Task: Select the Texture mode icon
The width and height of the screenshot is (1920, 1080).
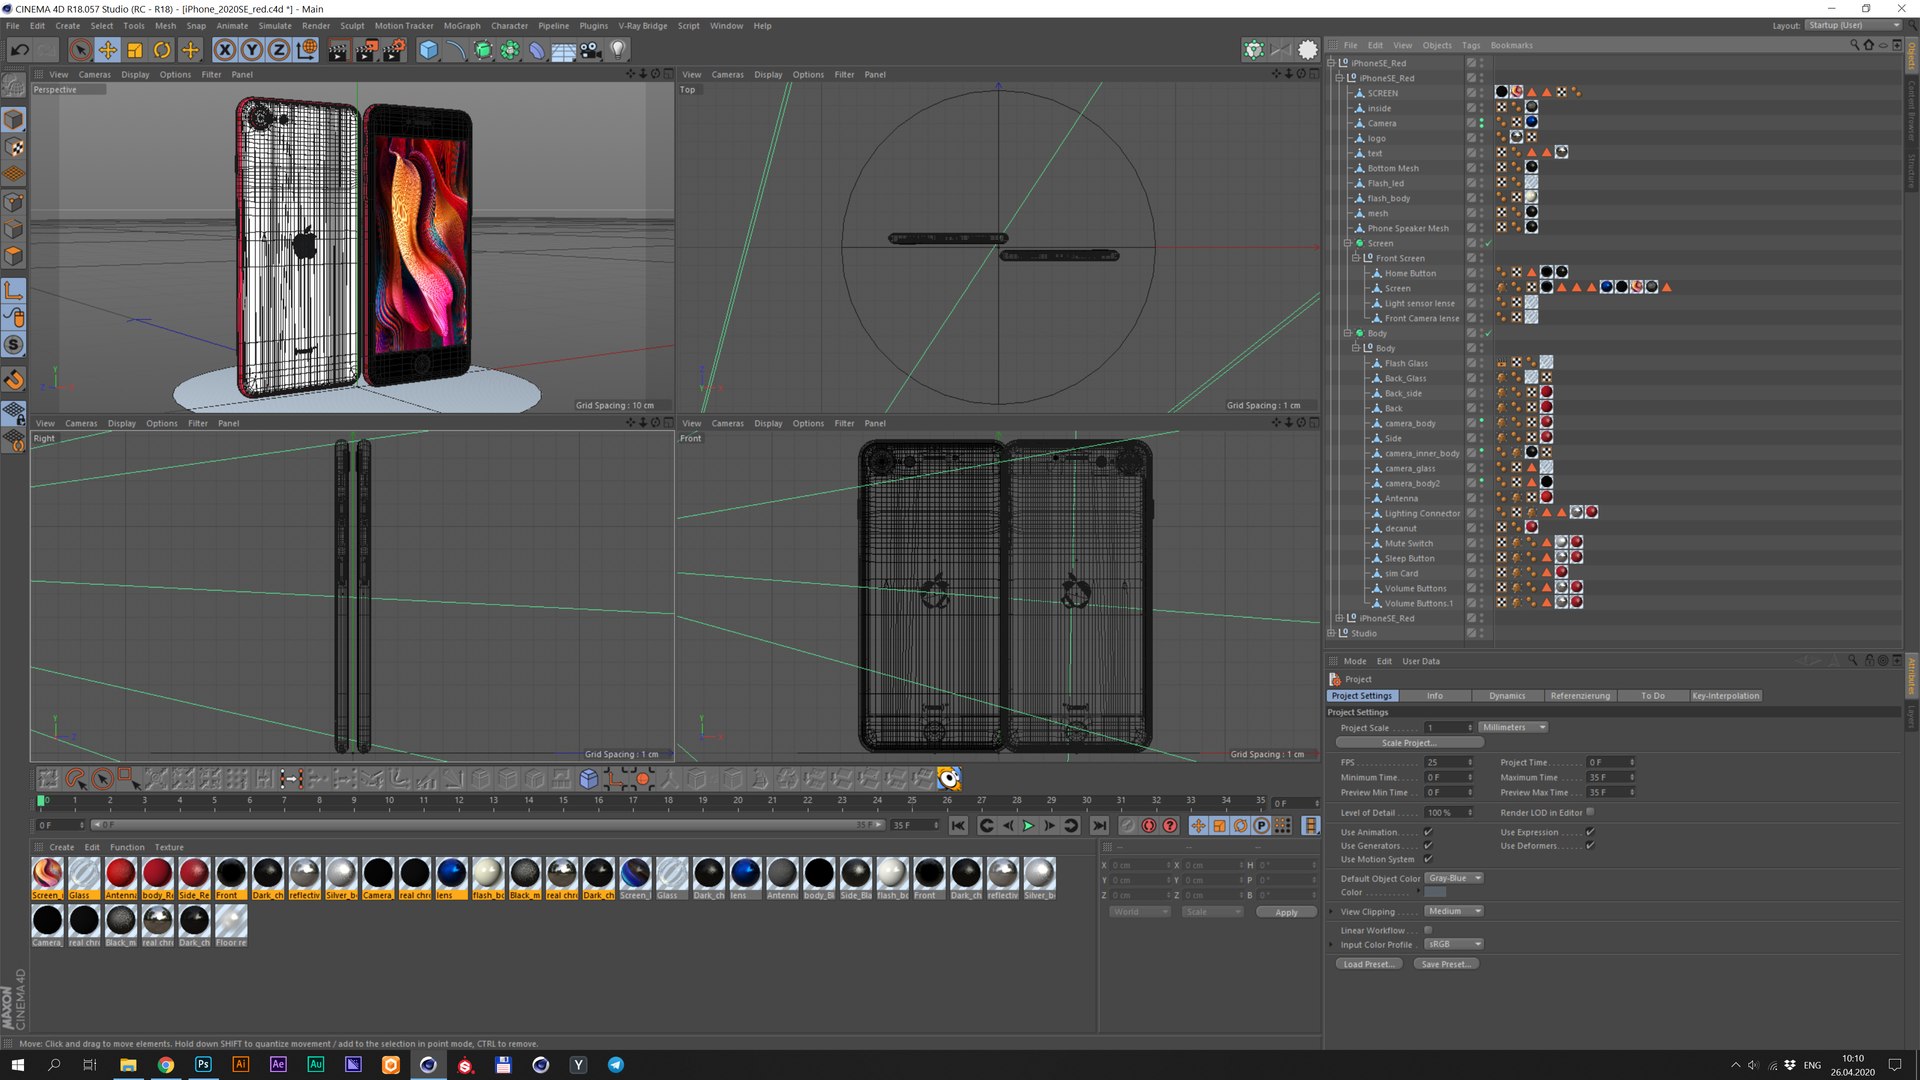Action: pos(14,147)
